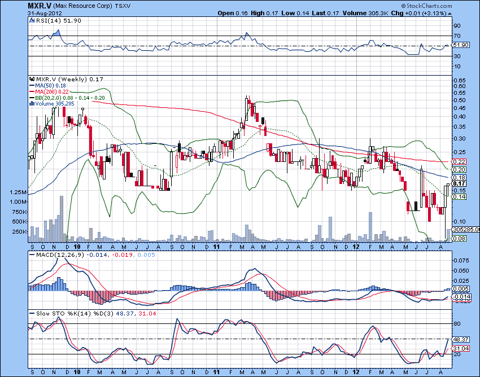
Task: Click the 750K volume axis label
Action: coord(20,212)
